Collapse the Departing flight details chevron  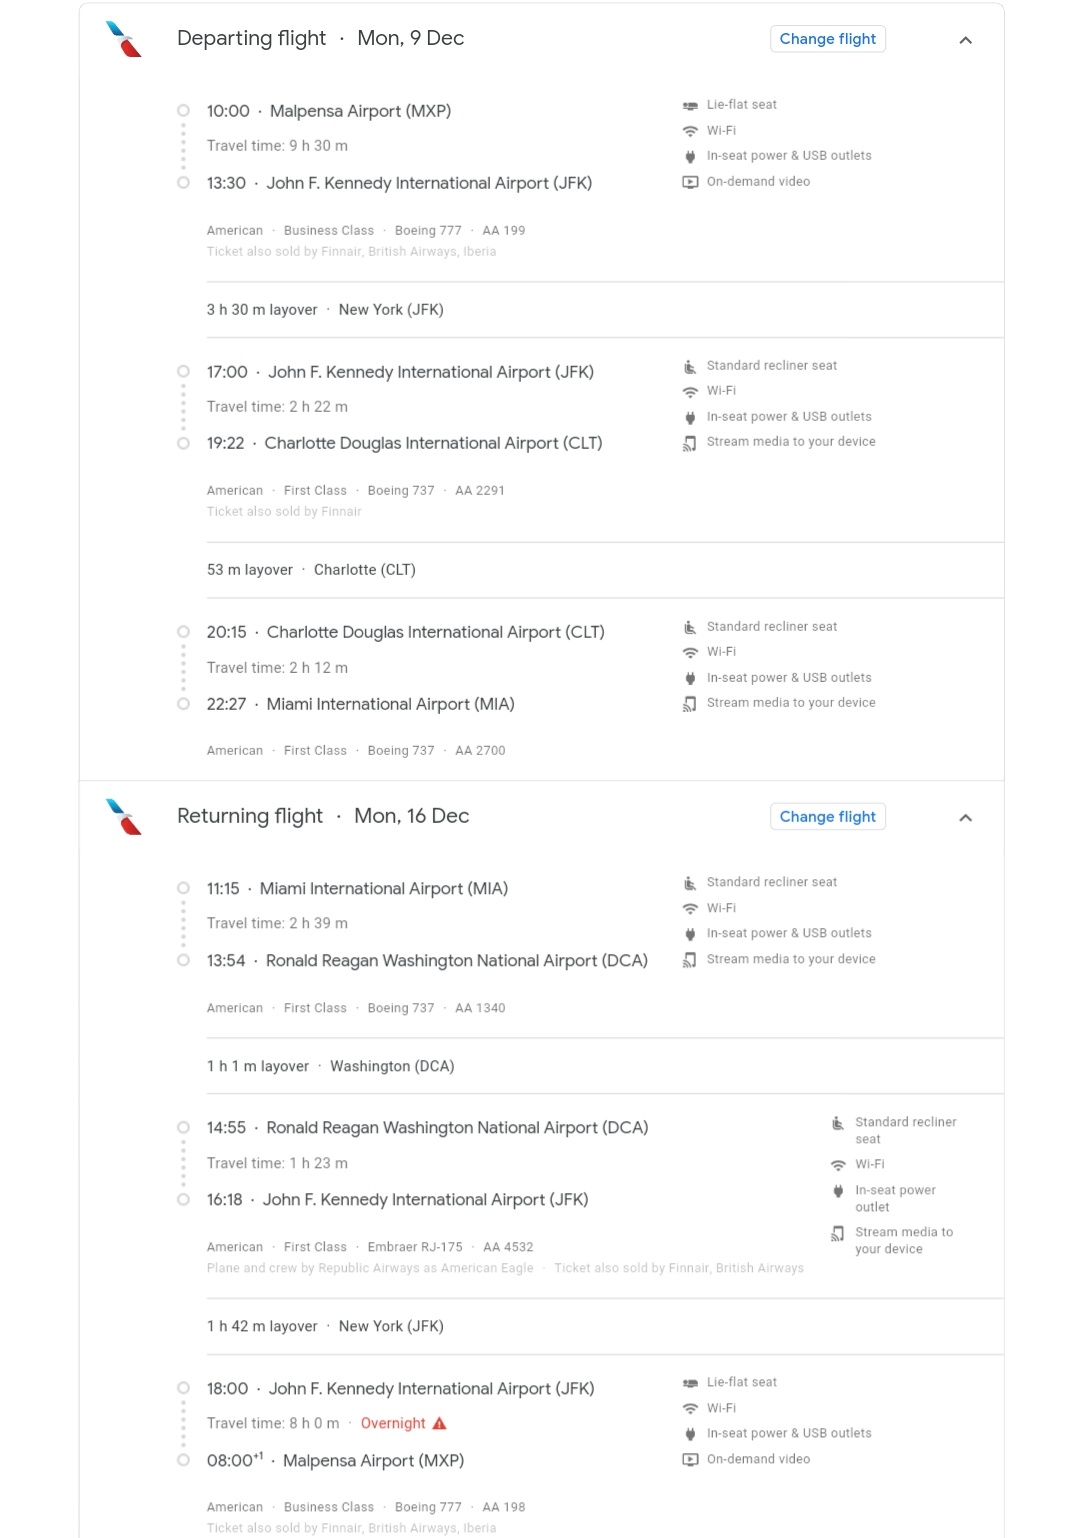click(x=965, y=40)
